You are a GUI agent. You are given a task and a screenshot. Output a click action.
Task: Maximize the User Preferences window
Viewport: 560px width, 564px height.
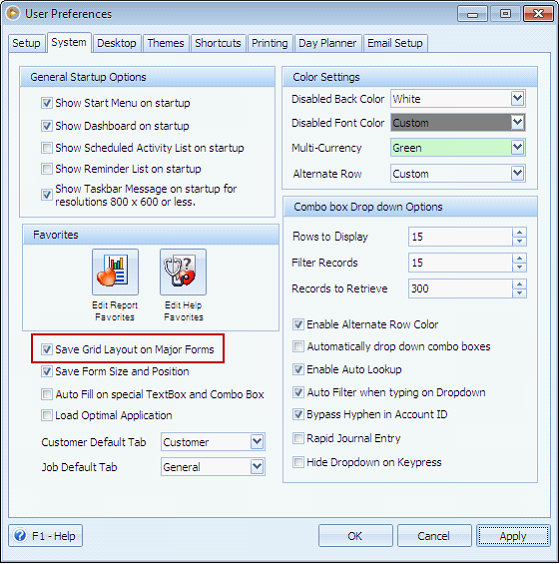pos(505,14)
